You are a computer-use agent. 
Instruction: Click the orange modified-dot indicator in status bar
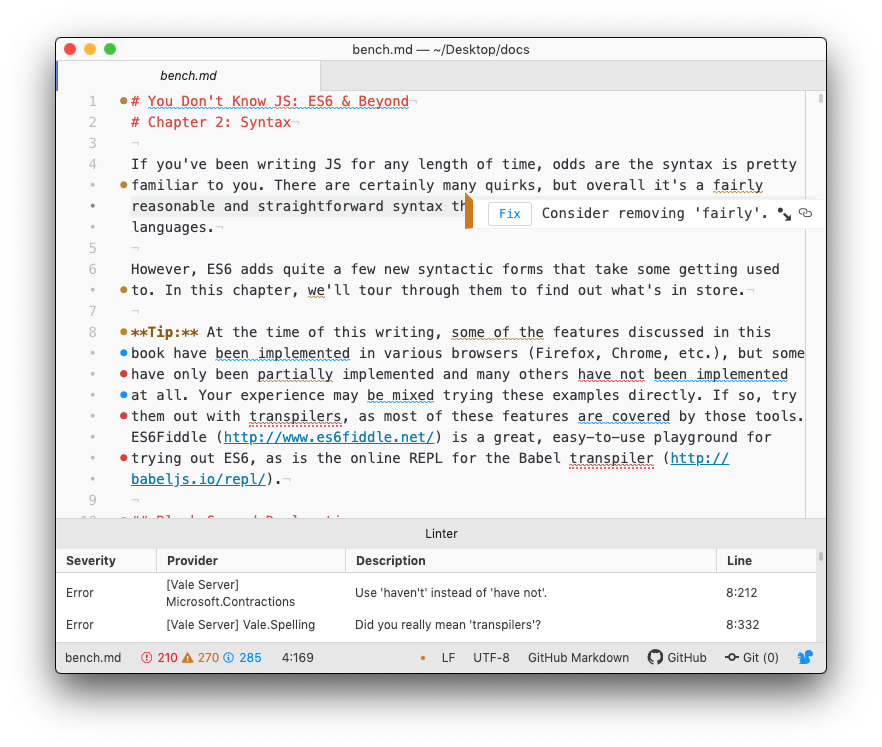pyautogui.click(x=423, y=658)
